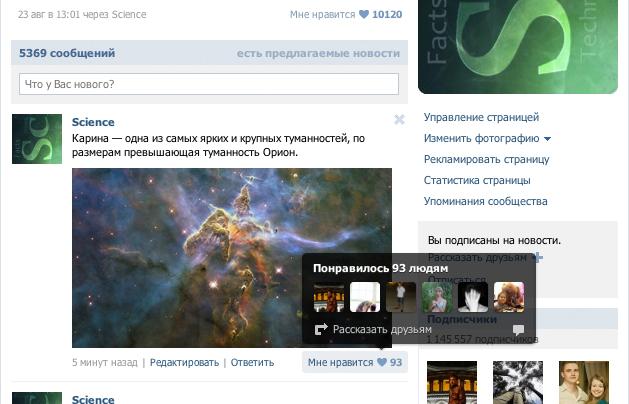The width and height of the screenshot is (629, 404).
Task: Open Статистика страницы link
Action: tap(477, 180)
